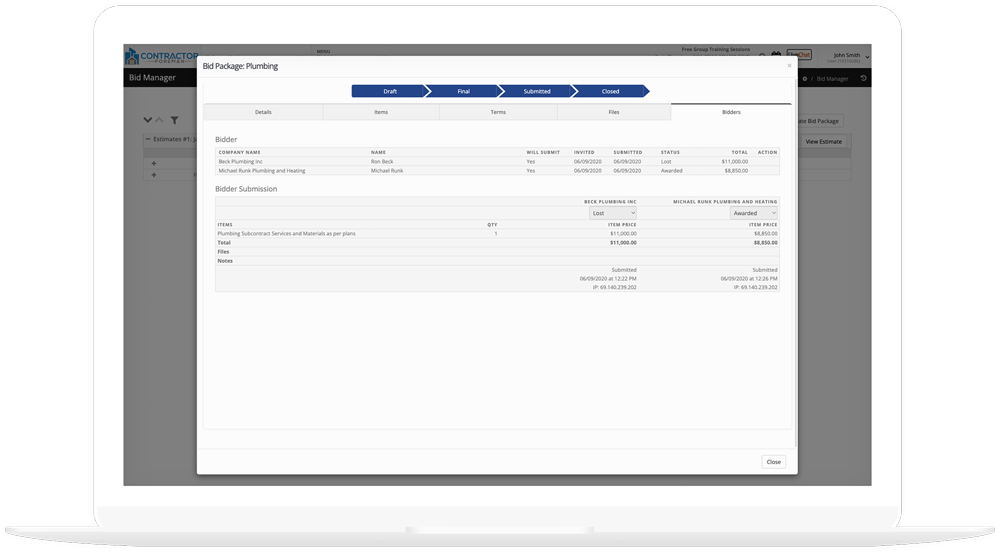Click the filter funnel icon
This screenshot has width=1000, height=552.
pyautogui.click(x=174, y=120)
